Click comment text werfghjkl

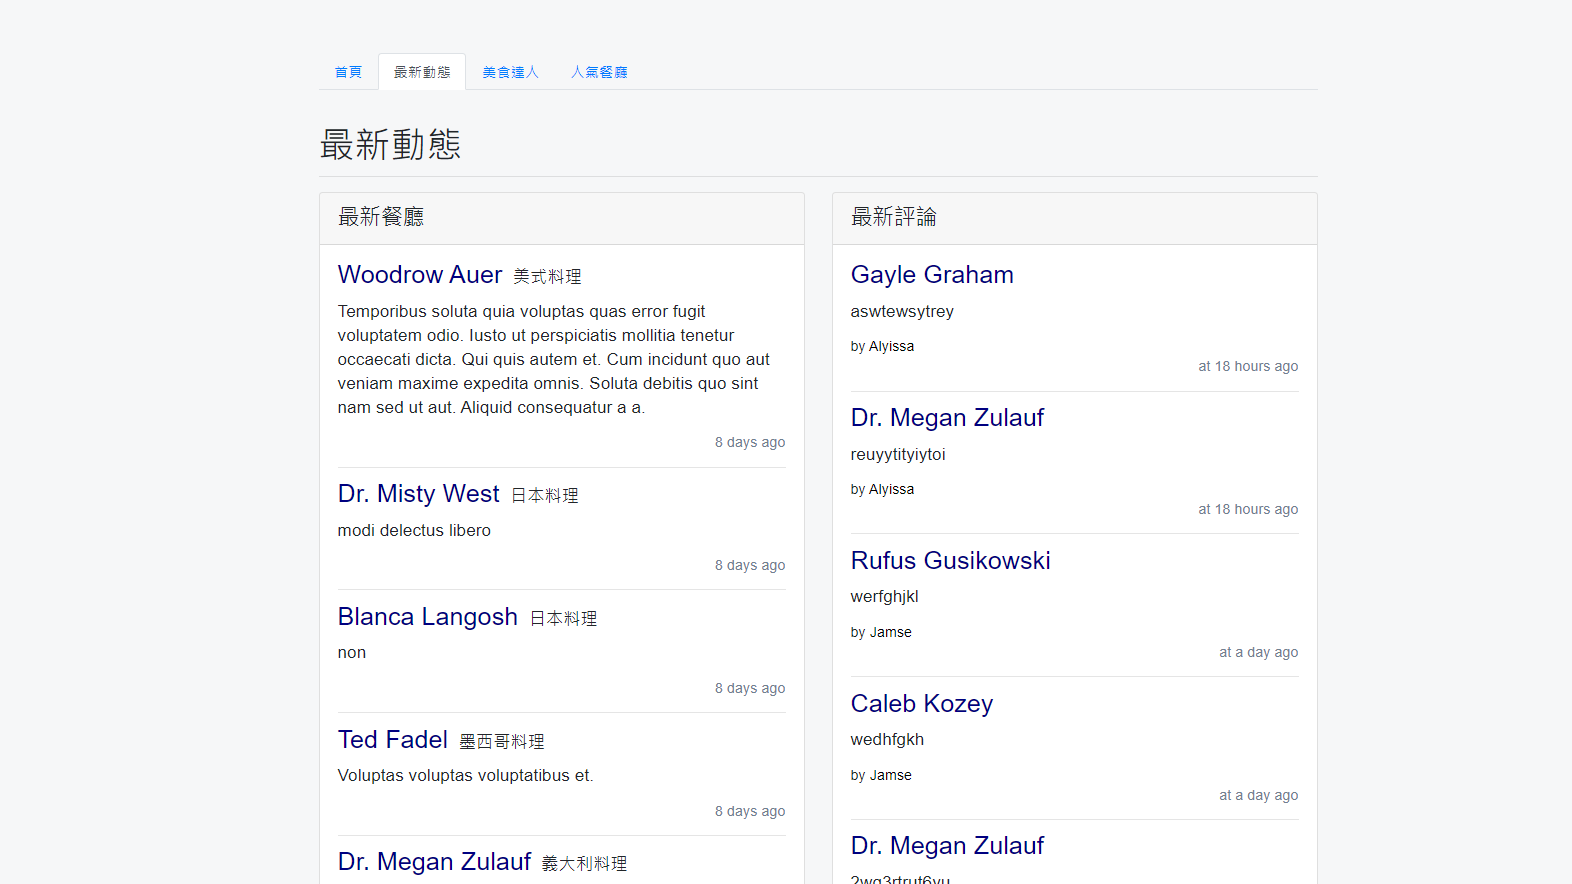click(x=885, y=597)
